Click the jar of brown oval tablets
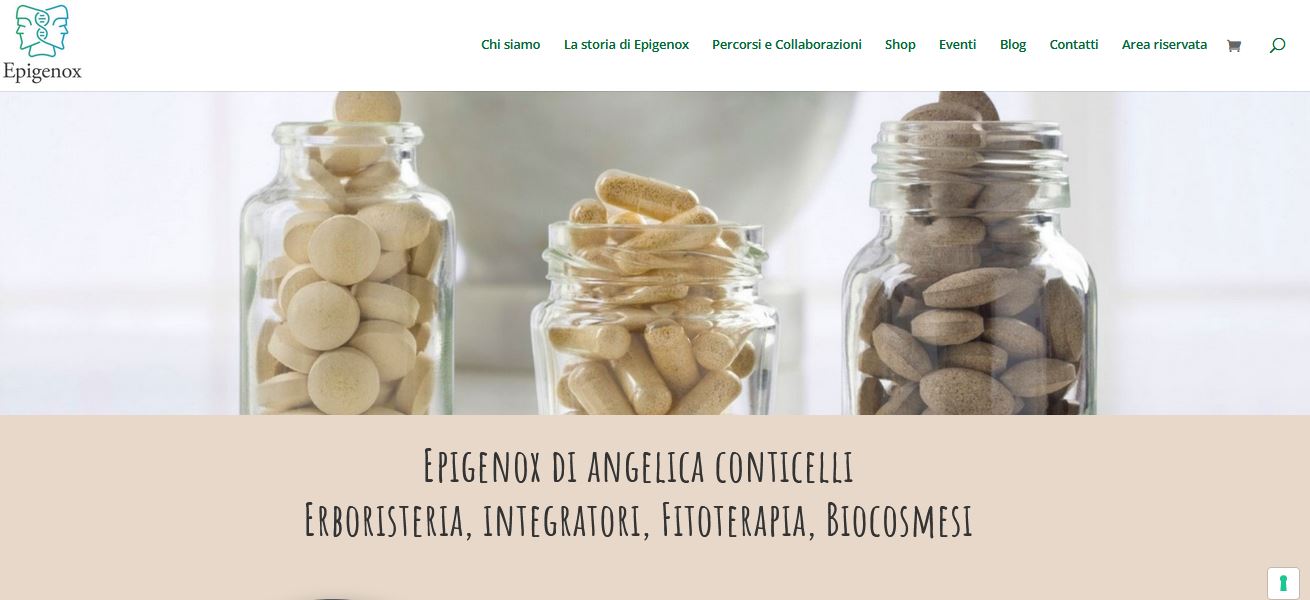The image size is (1310, 600). 969,268
